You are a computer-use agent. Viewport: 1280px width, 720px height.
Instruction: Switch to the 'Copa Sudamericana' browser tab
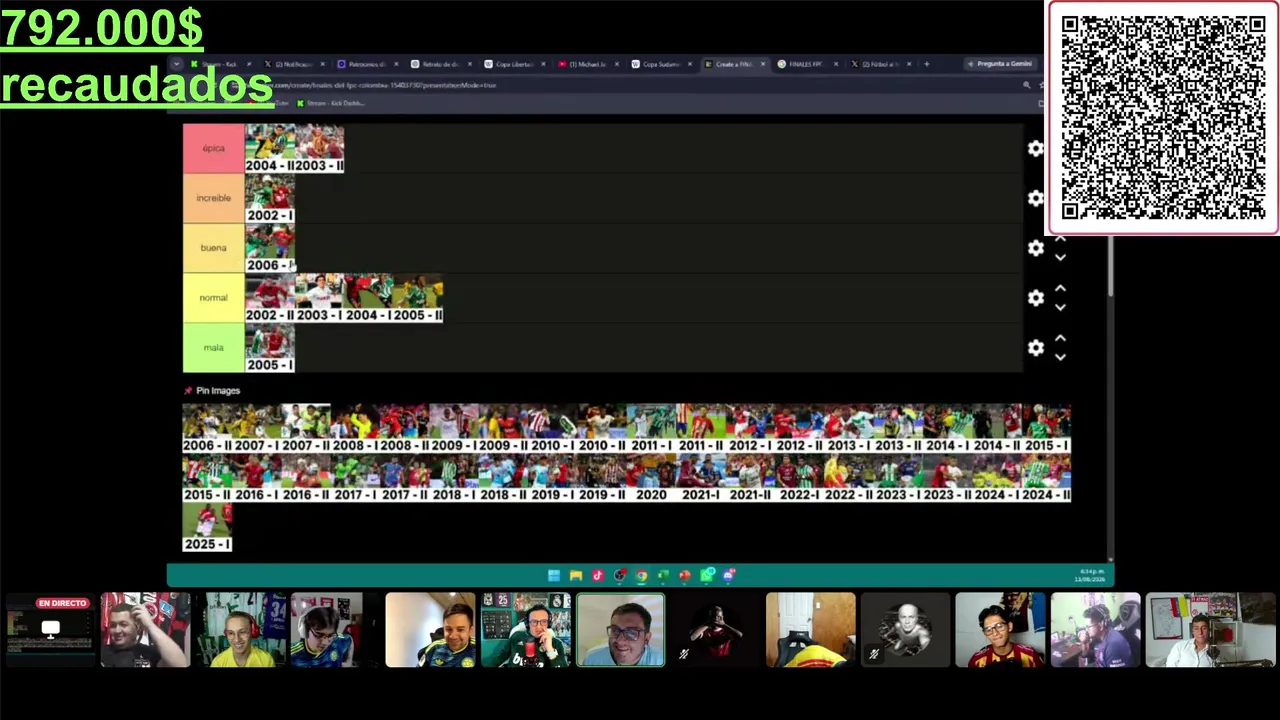(661, 64)
